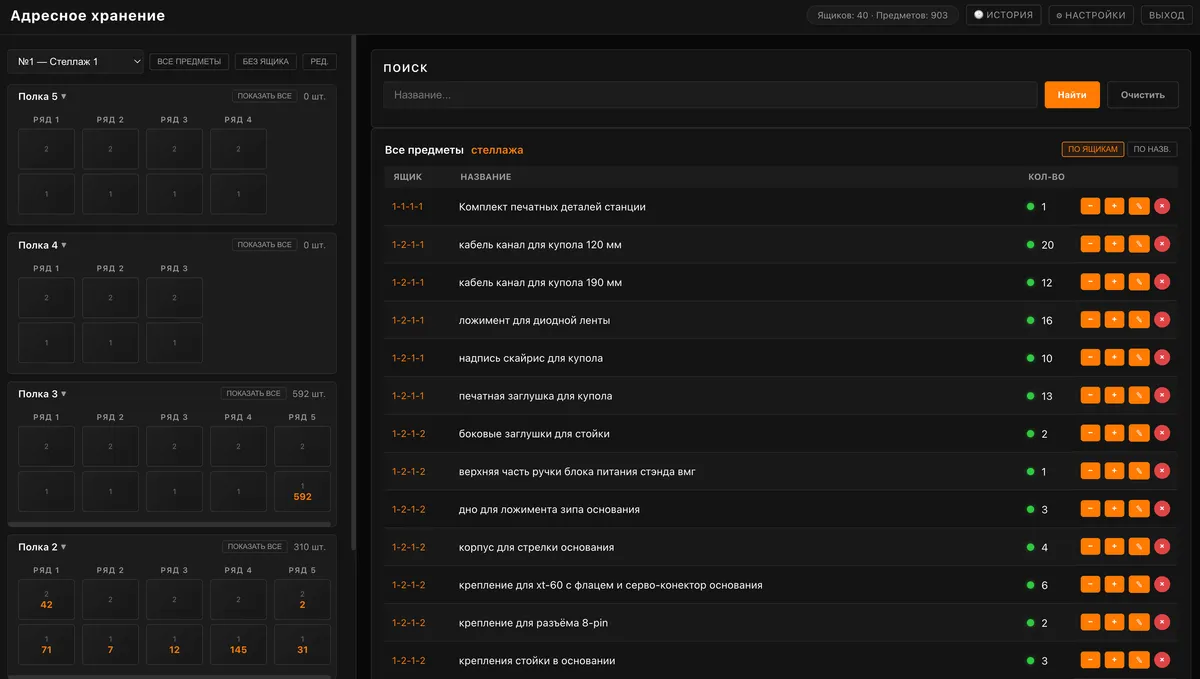
Task: Click the orange стеллажа label
Action: 497,150
